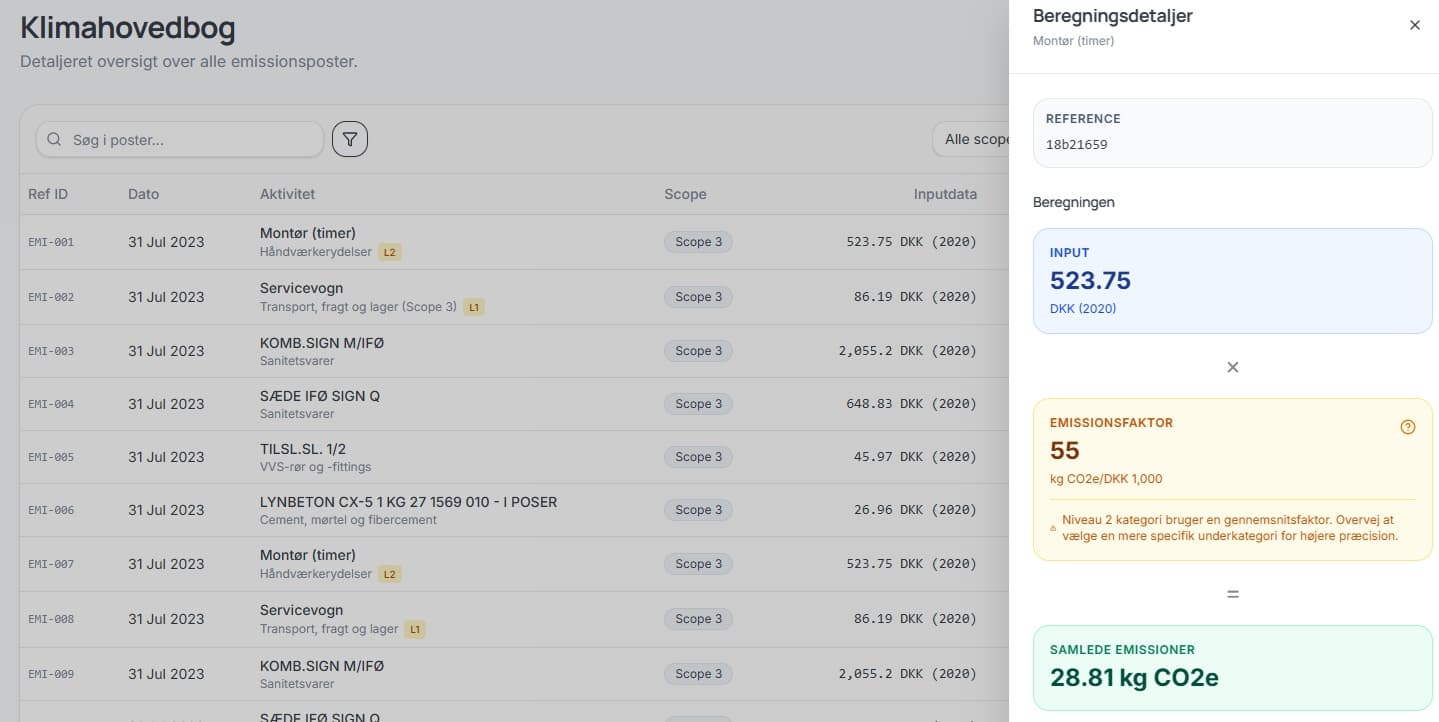
Task: Click the INPUT value '523.75' in the panel
Action: tap(1090, 281)
